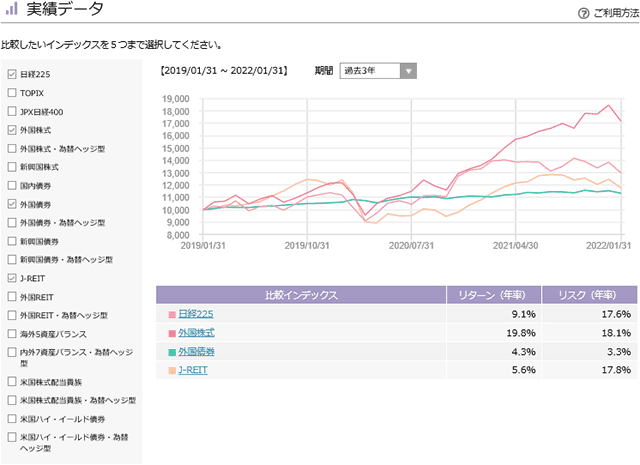This screenshot has width=640, height=465.
Task: Enable 外国債券・為替ヘッジ型 checkbox
Action: pos(12,222)
